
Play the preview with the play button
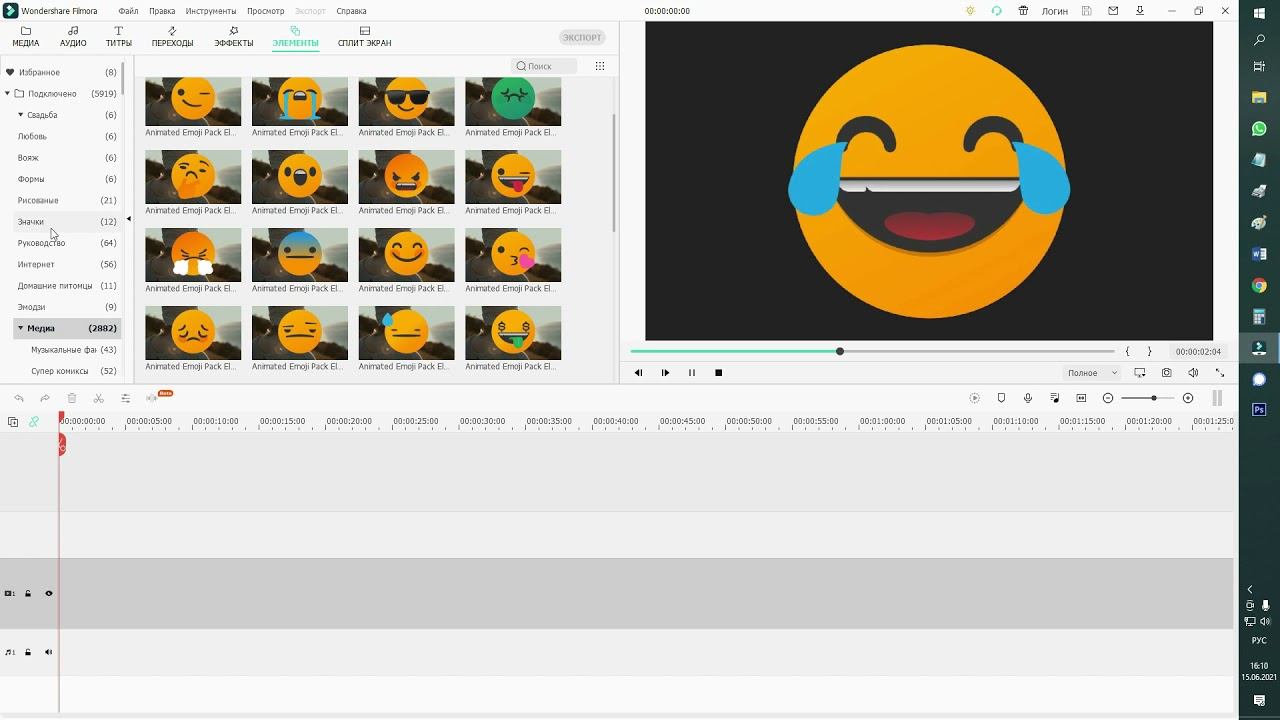click(665, 373)
